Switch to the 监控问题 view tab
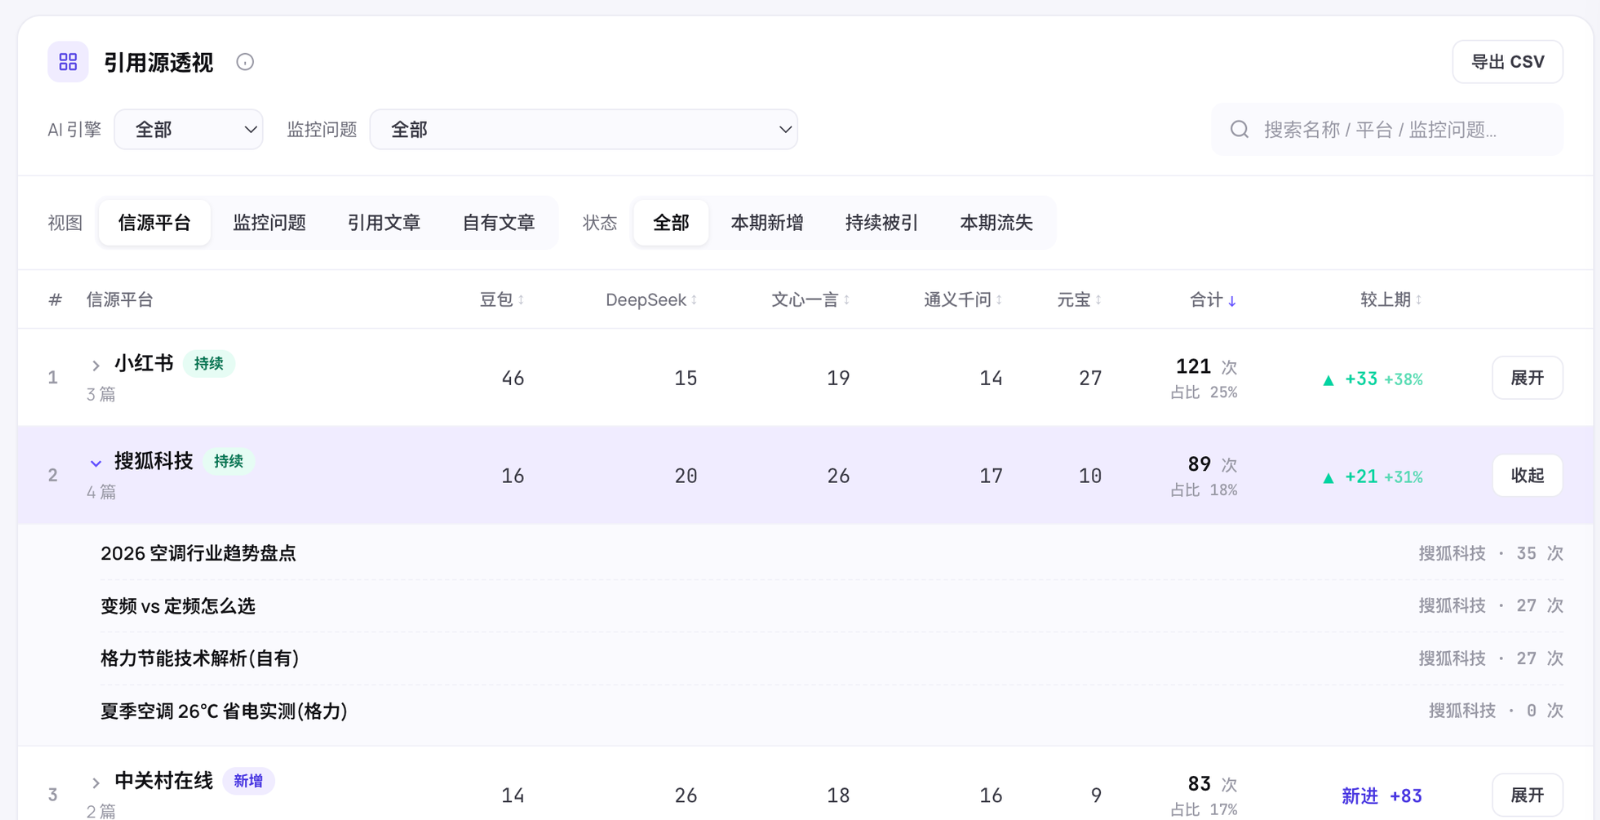The height and width of the screenshot is (820, 1600). (x=270, y=222)
